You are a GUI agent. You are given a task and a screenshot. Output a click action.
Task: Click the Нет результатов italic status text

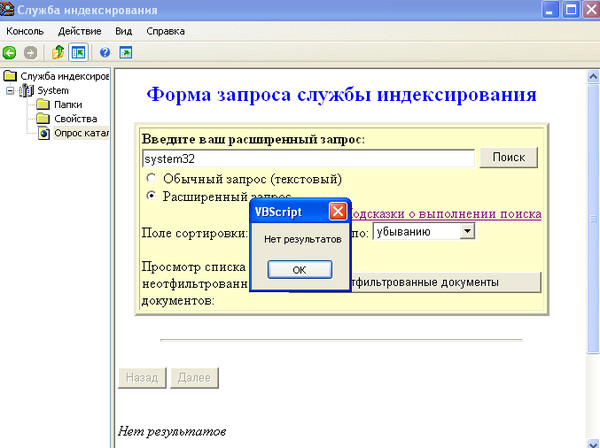point(172,431)
